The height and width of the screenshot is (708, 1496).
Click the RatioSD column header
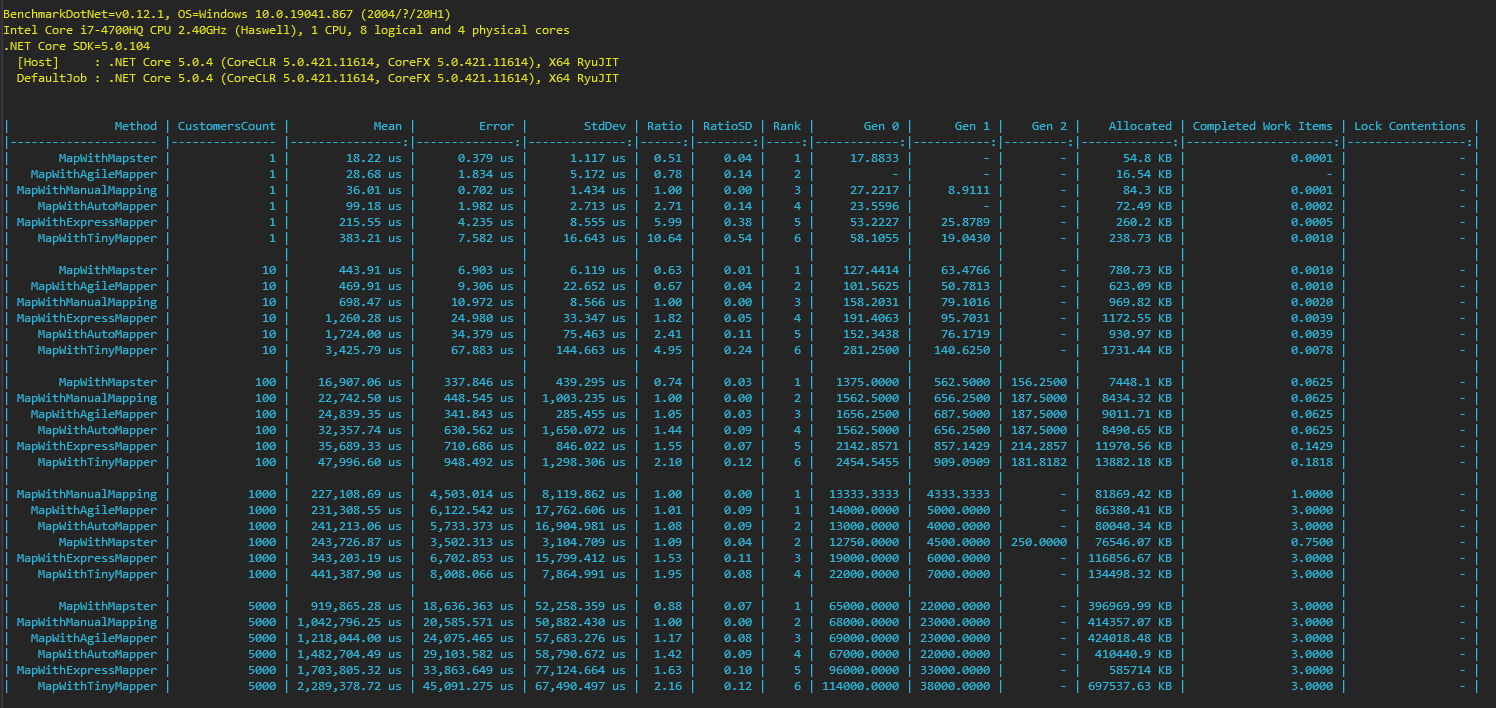point(727,126)
